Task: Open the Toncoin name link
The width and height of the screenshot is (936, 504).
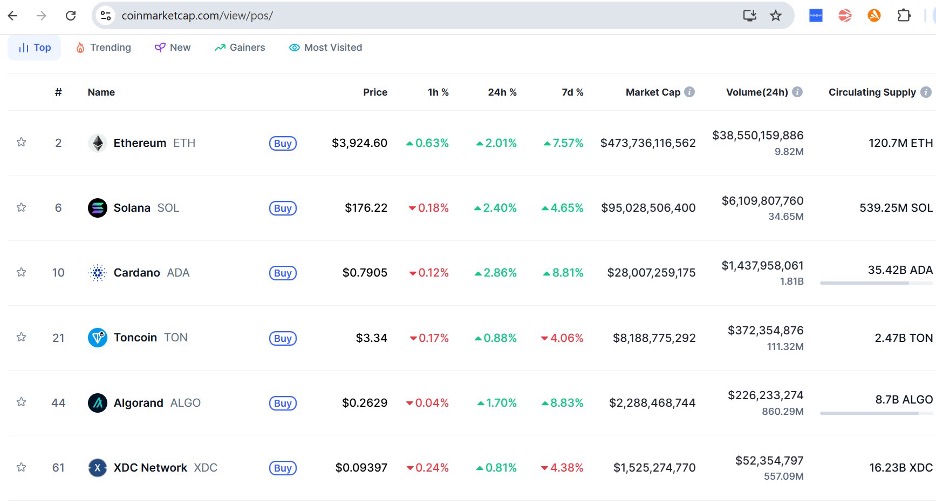Action: pyautogui.click(x=135, y=338)
